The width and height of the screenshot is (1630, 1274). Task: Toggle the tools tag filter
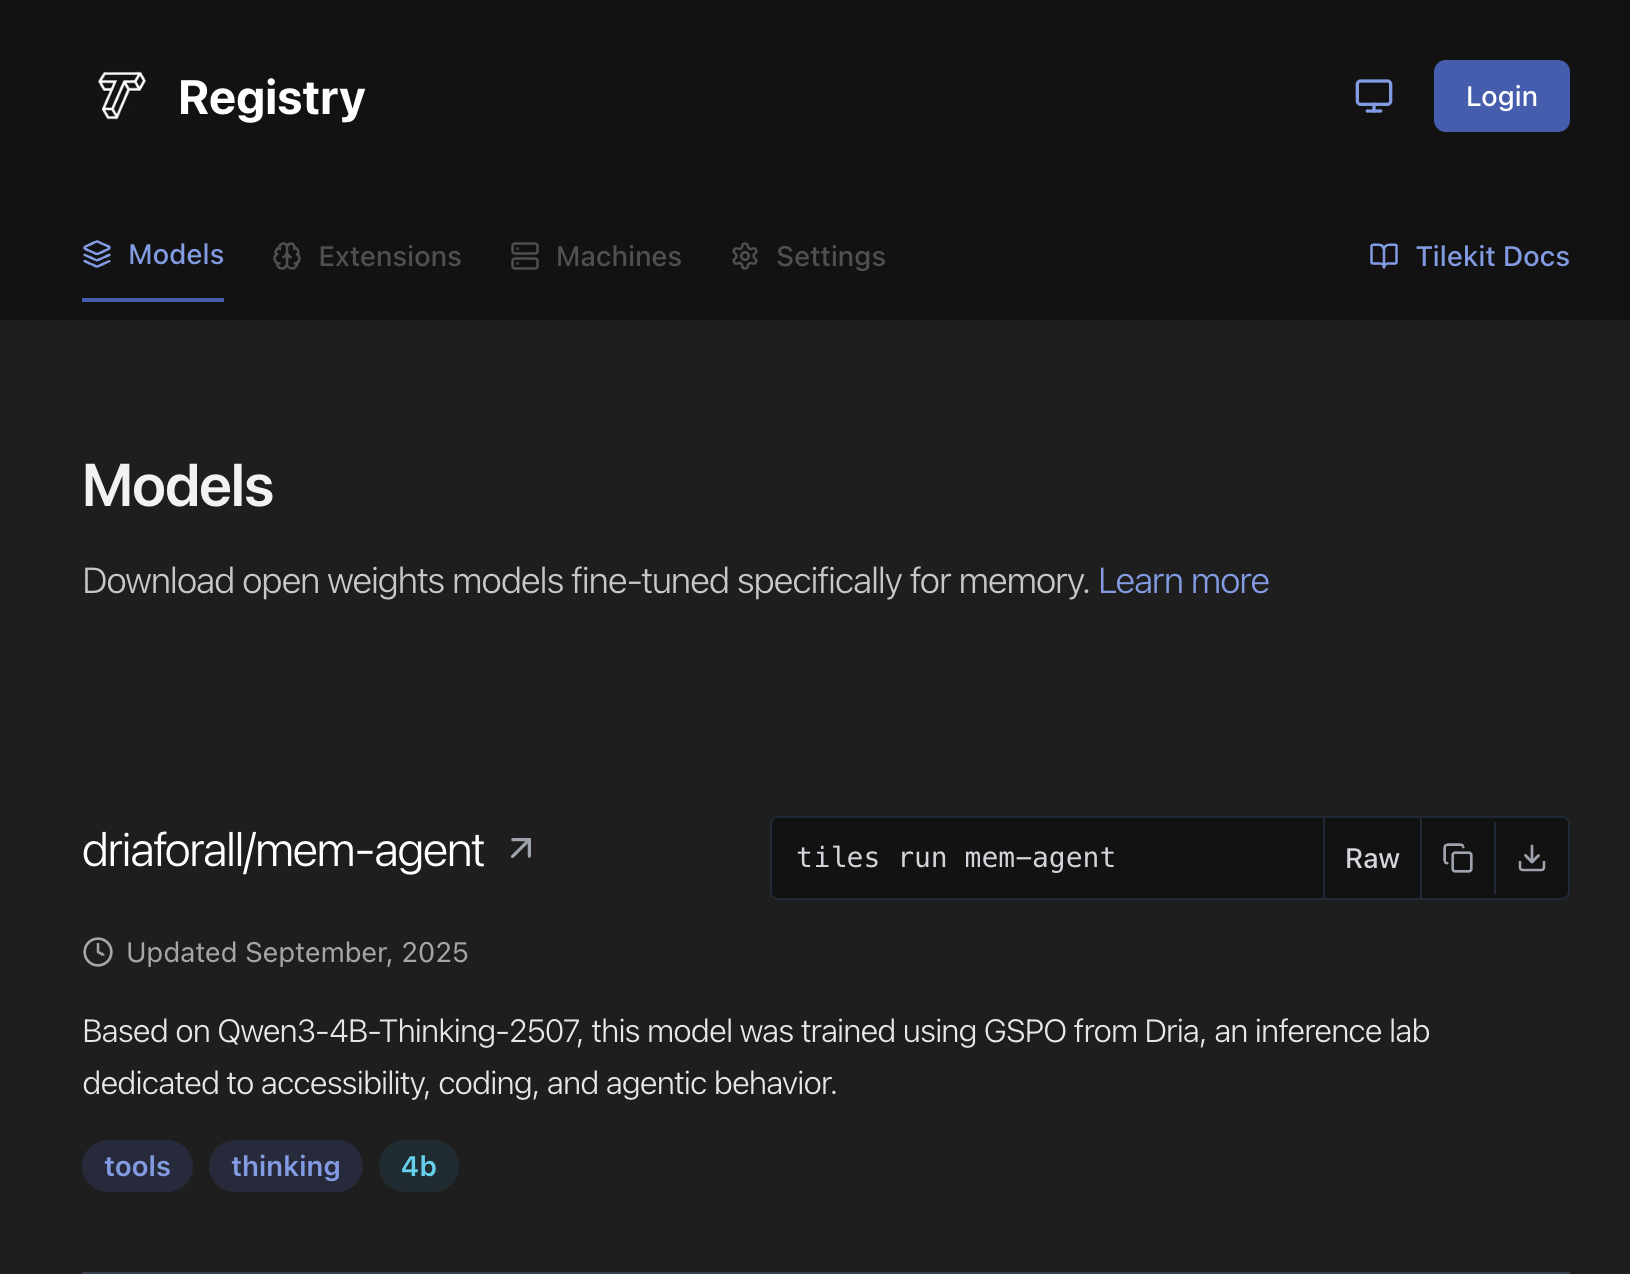coord(137,1166)
